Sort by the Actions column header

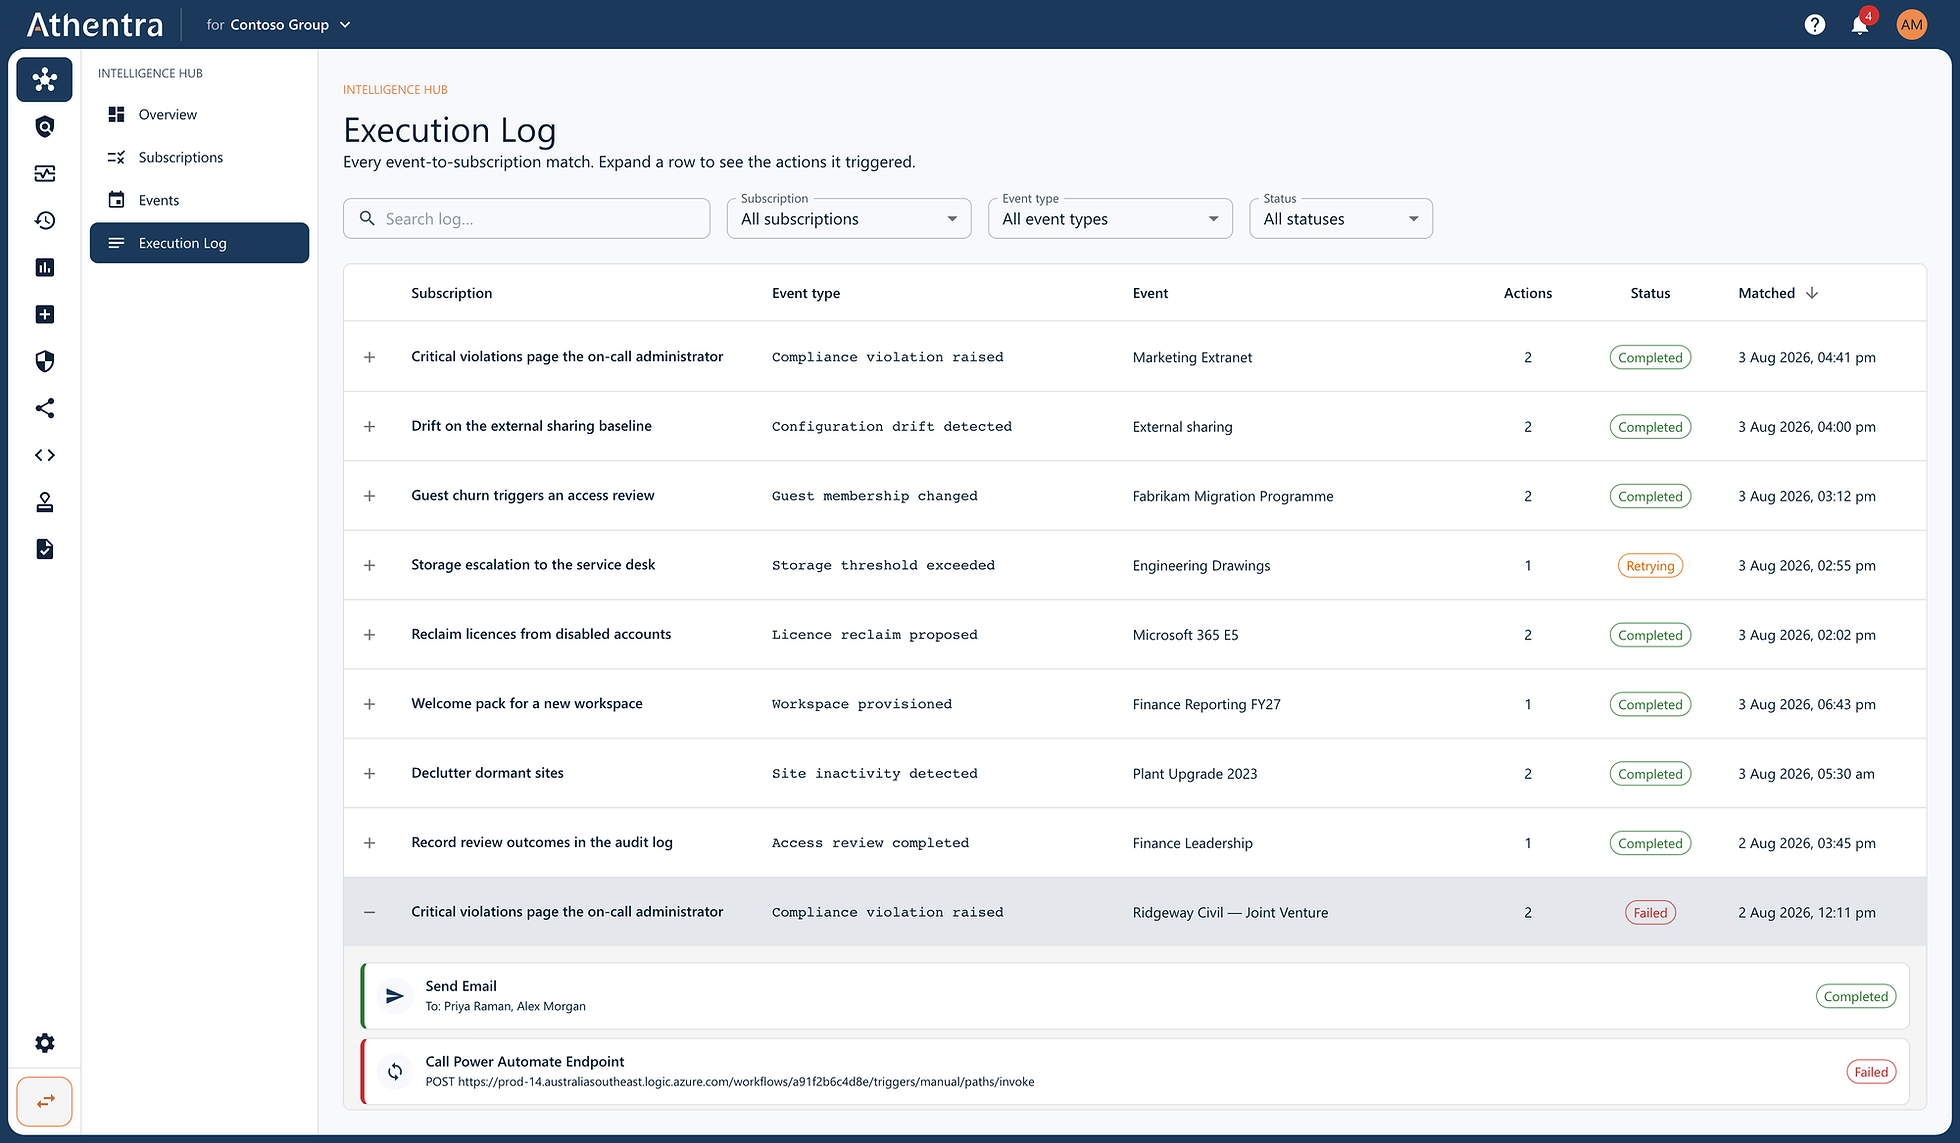tap(1527, 293)
